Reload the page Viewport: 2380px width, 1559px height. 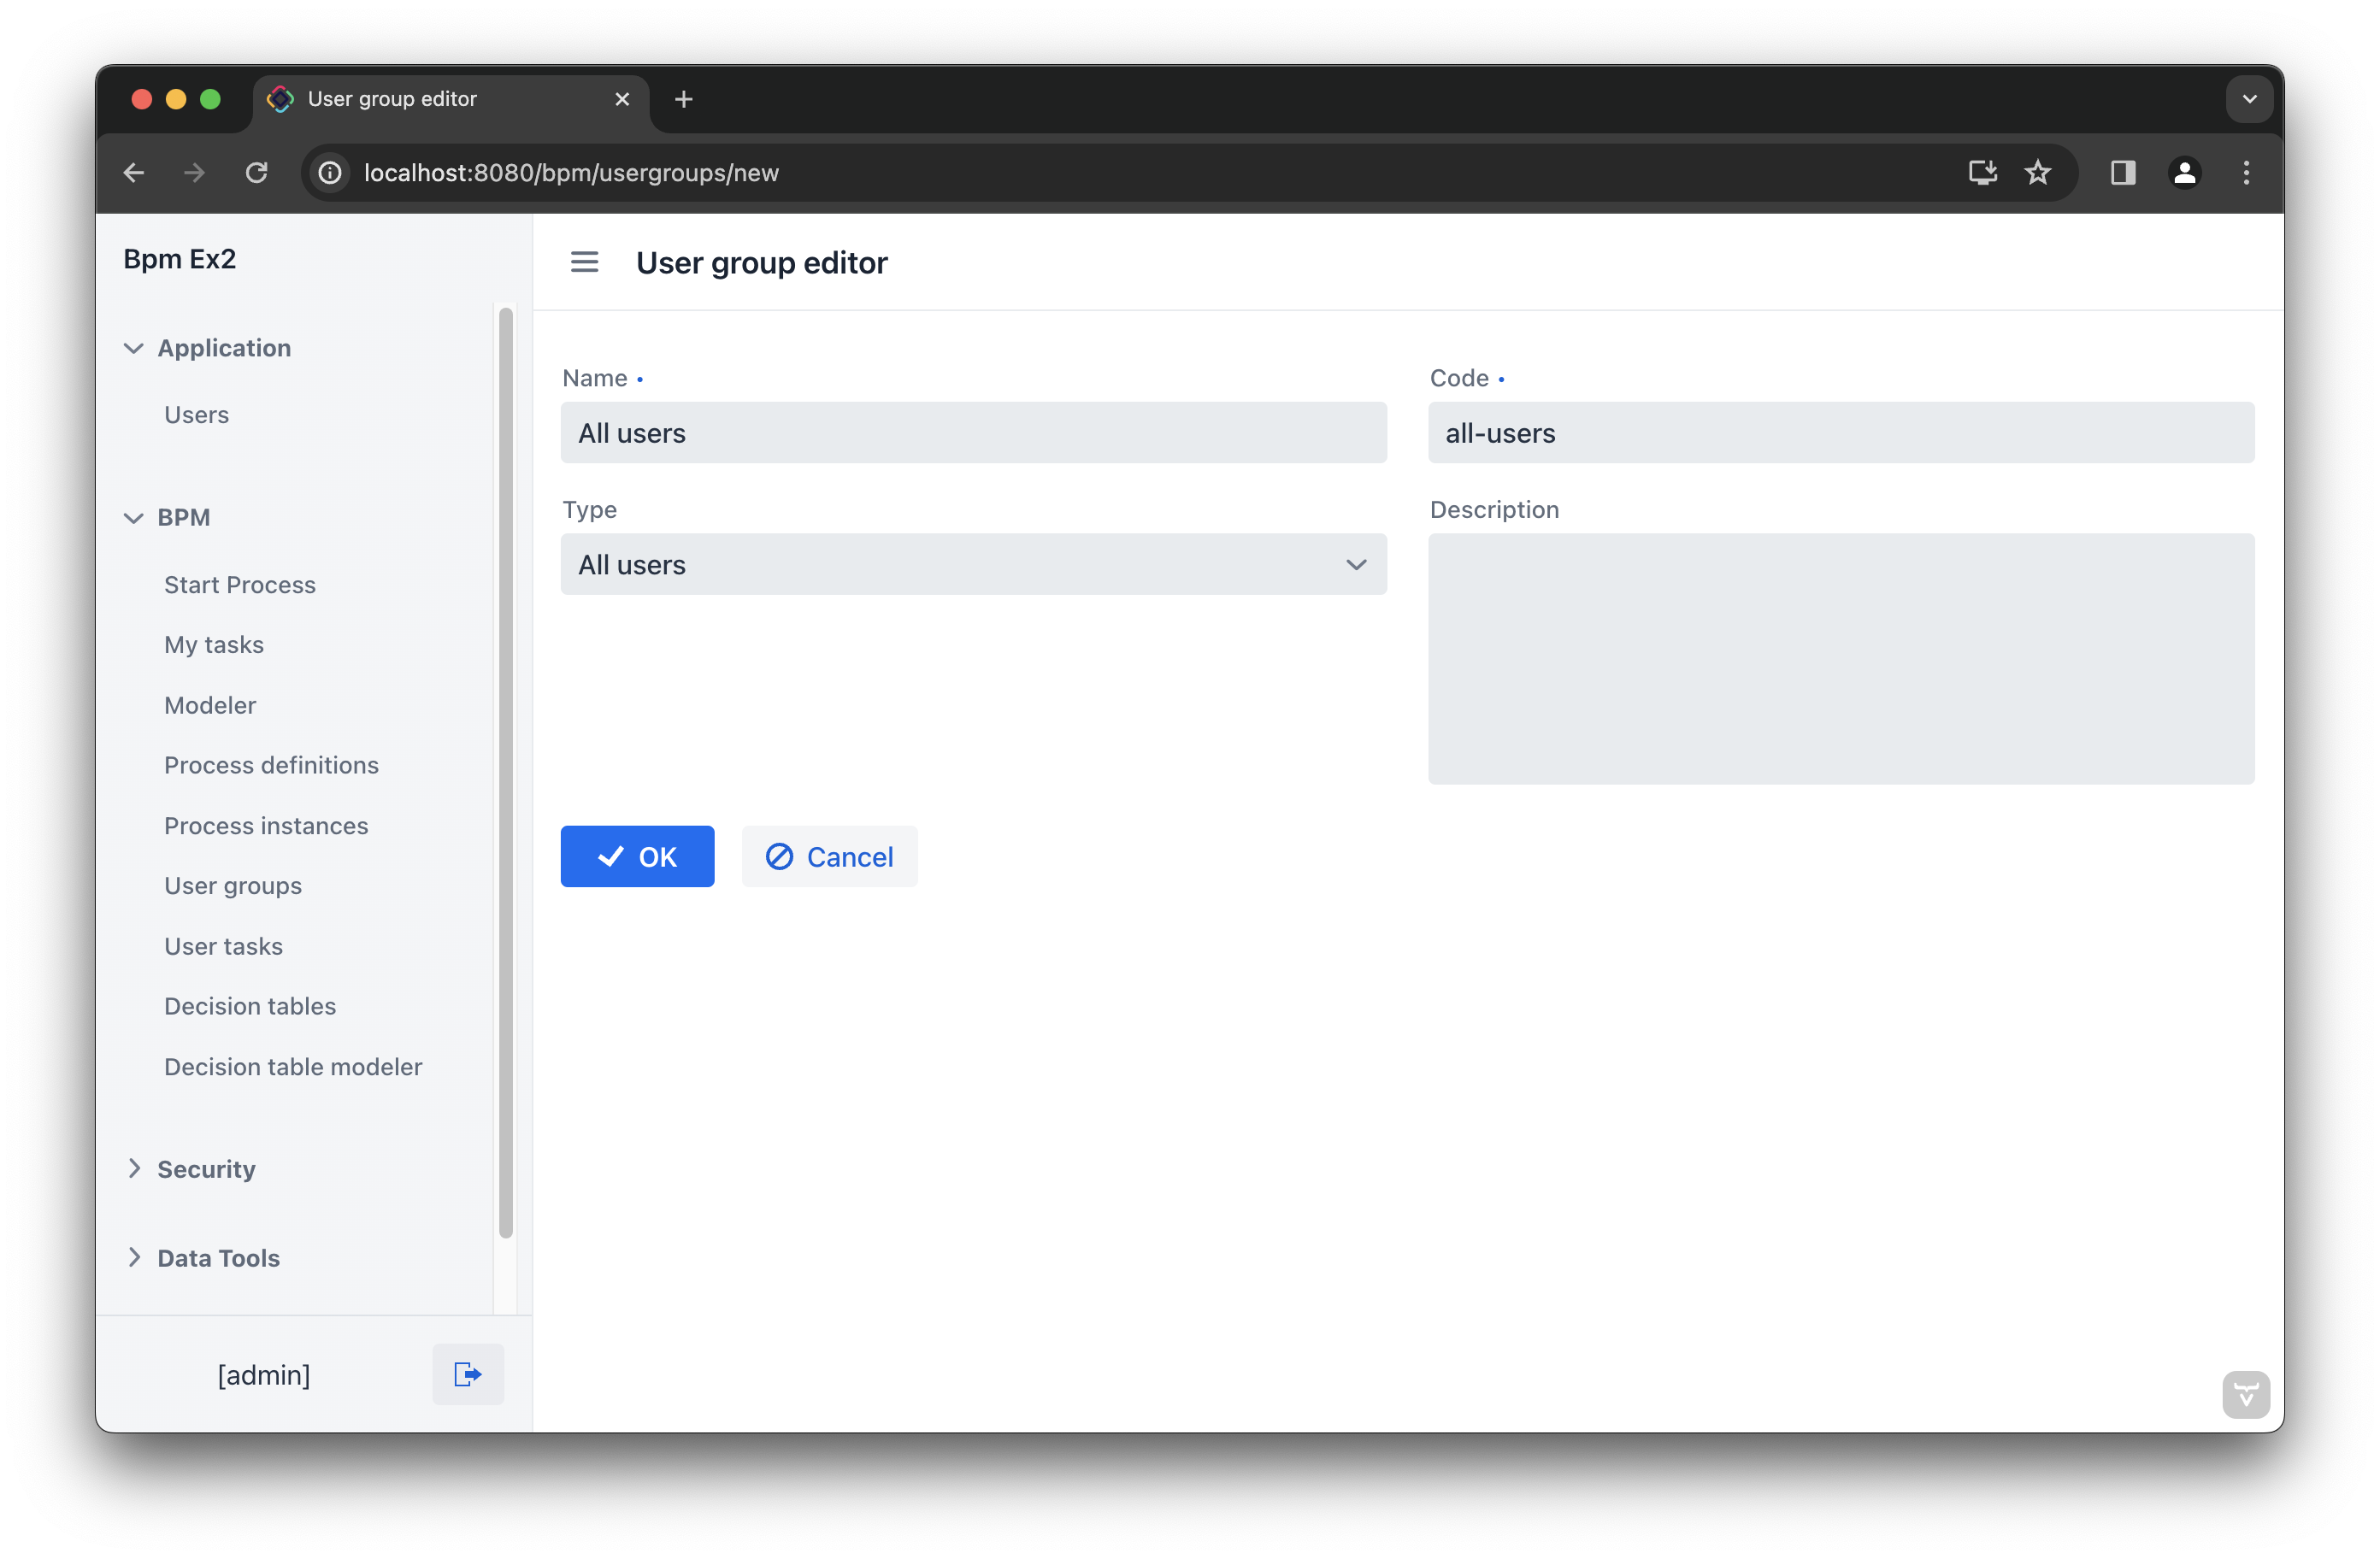click(257, 173)
